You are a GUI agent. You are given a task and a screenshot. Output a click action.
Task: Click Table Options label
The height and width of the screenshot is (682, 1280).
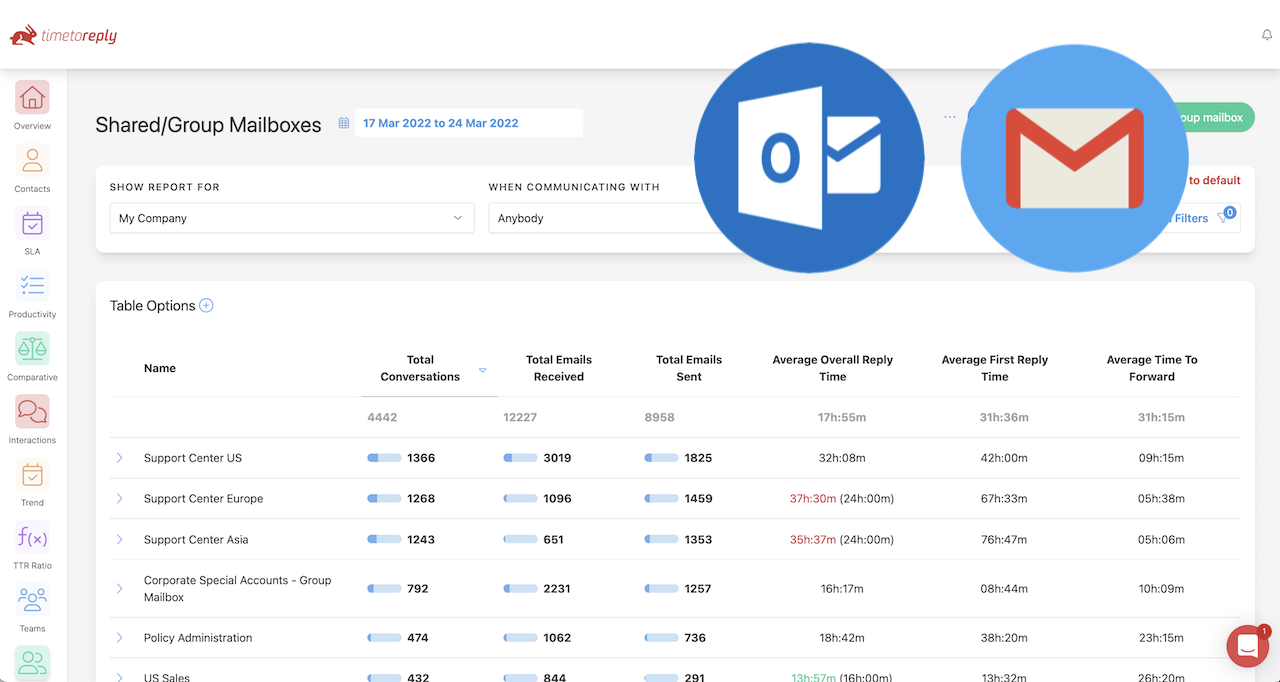[152, 306]
